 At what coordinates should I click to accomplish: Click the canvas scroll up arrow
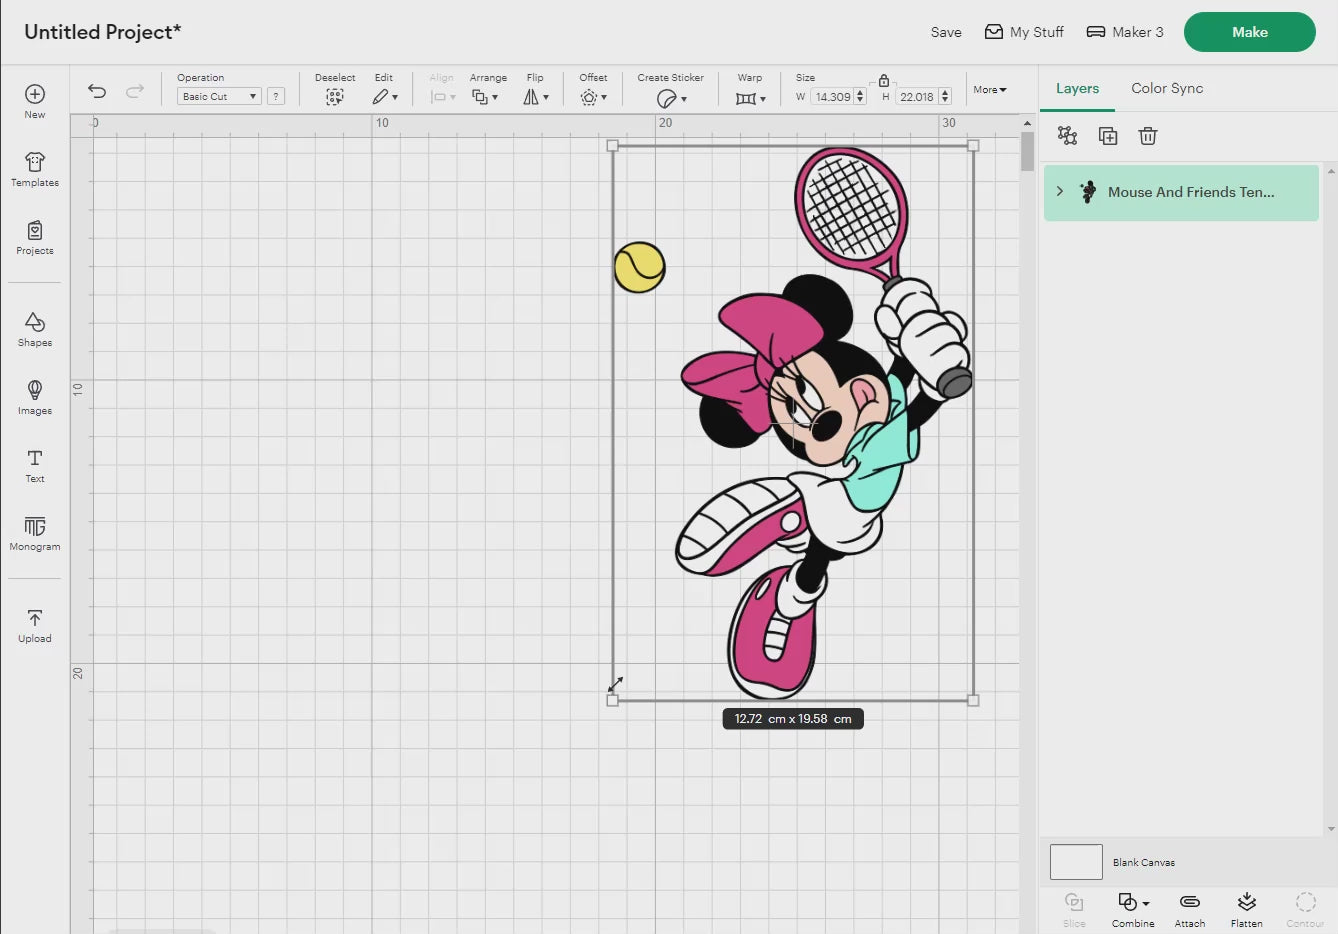coord(1027,123)
